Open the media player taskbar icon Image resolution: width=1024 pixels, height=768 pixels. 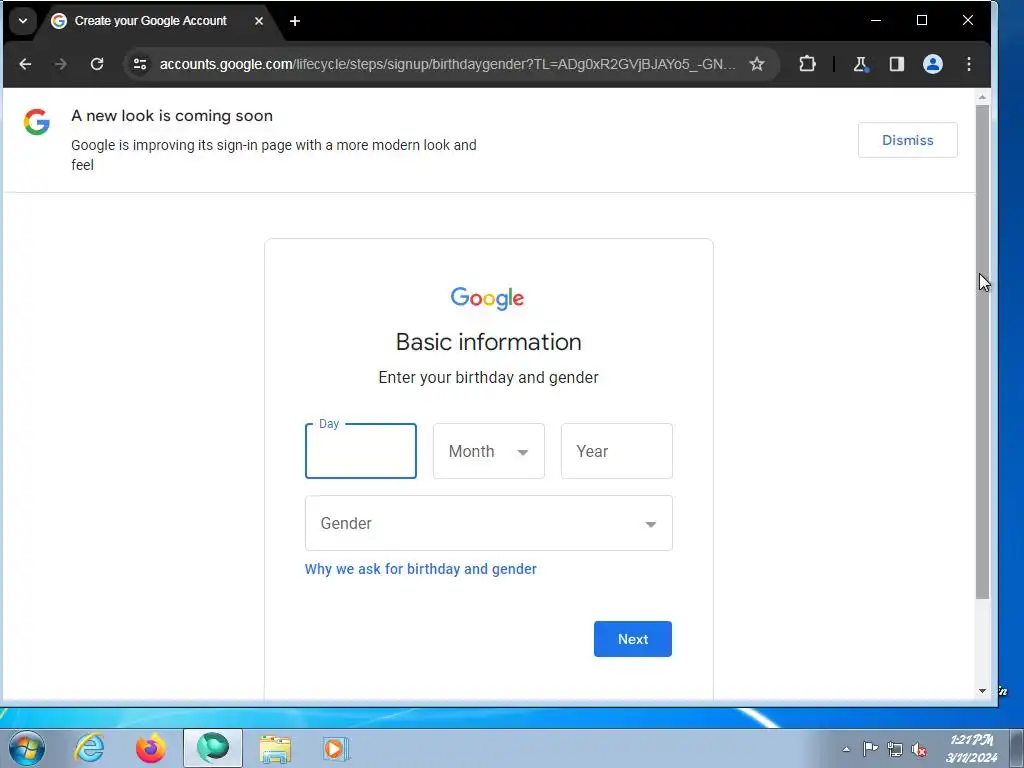336,748
